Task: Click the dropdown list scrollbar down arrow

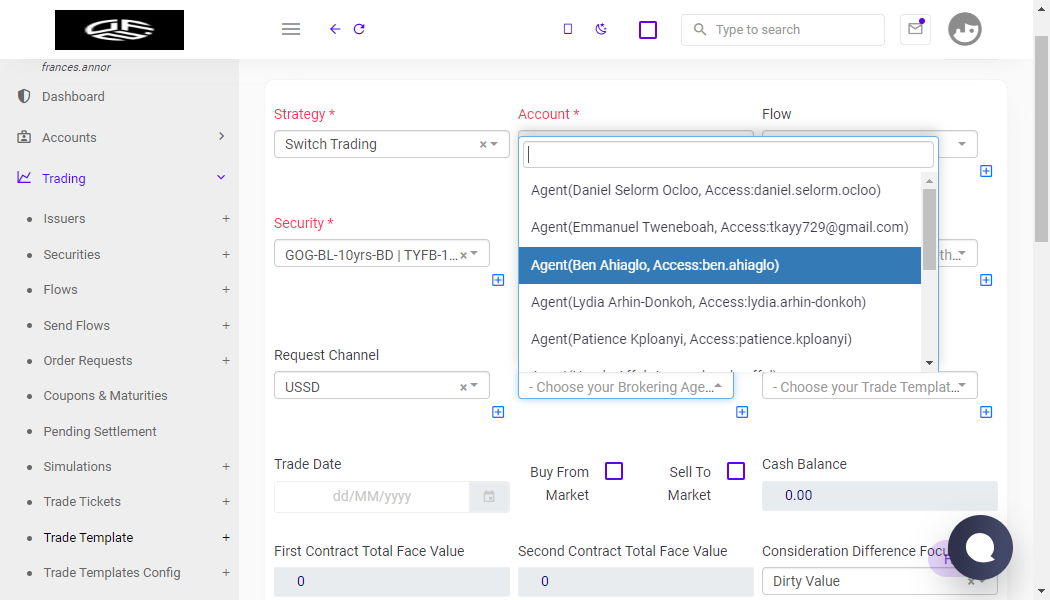Action: coord(929,362)
